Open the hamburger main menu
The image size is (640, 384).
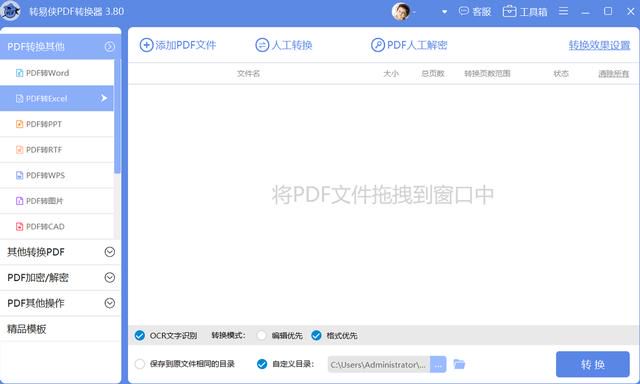563,11
